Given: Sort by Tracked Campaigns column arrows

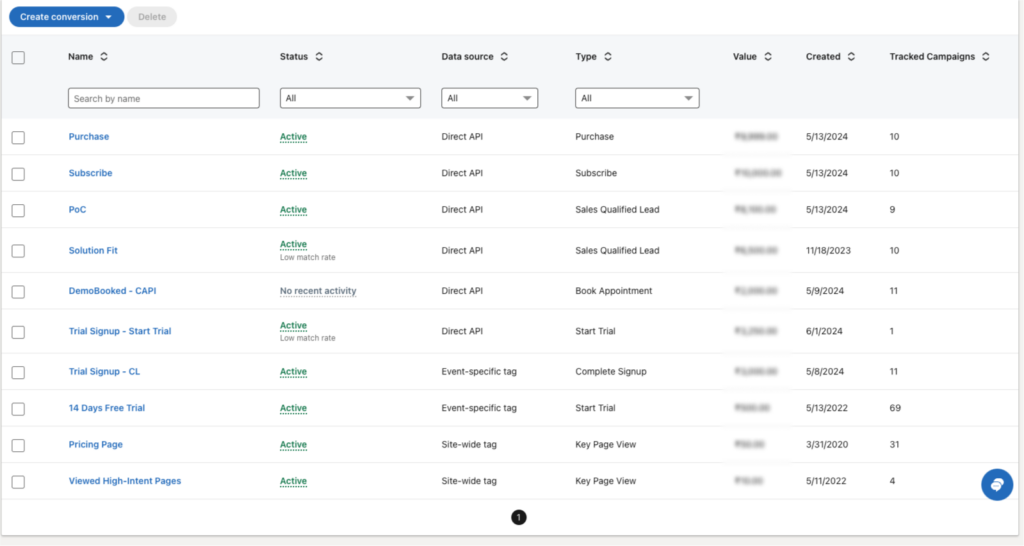Looking at the screenshot, I should (x=985, y=57).
